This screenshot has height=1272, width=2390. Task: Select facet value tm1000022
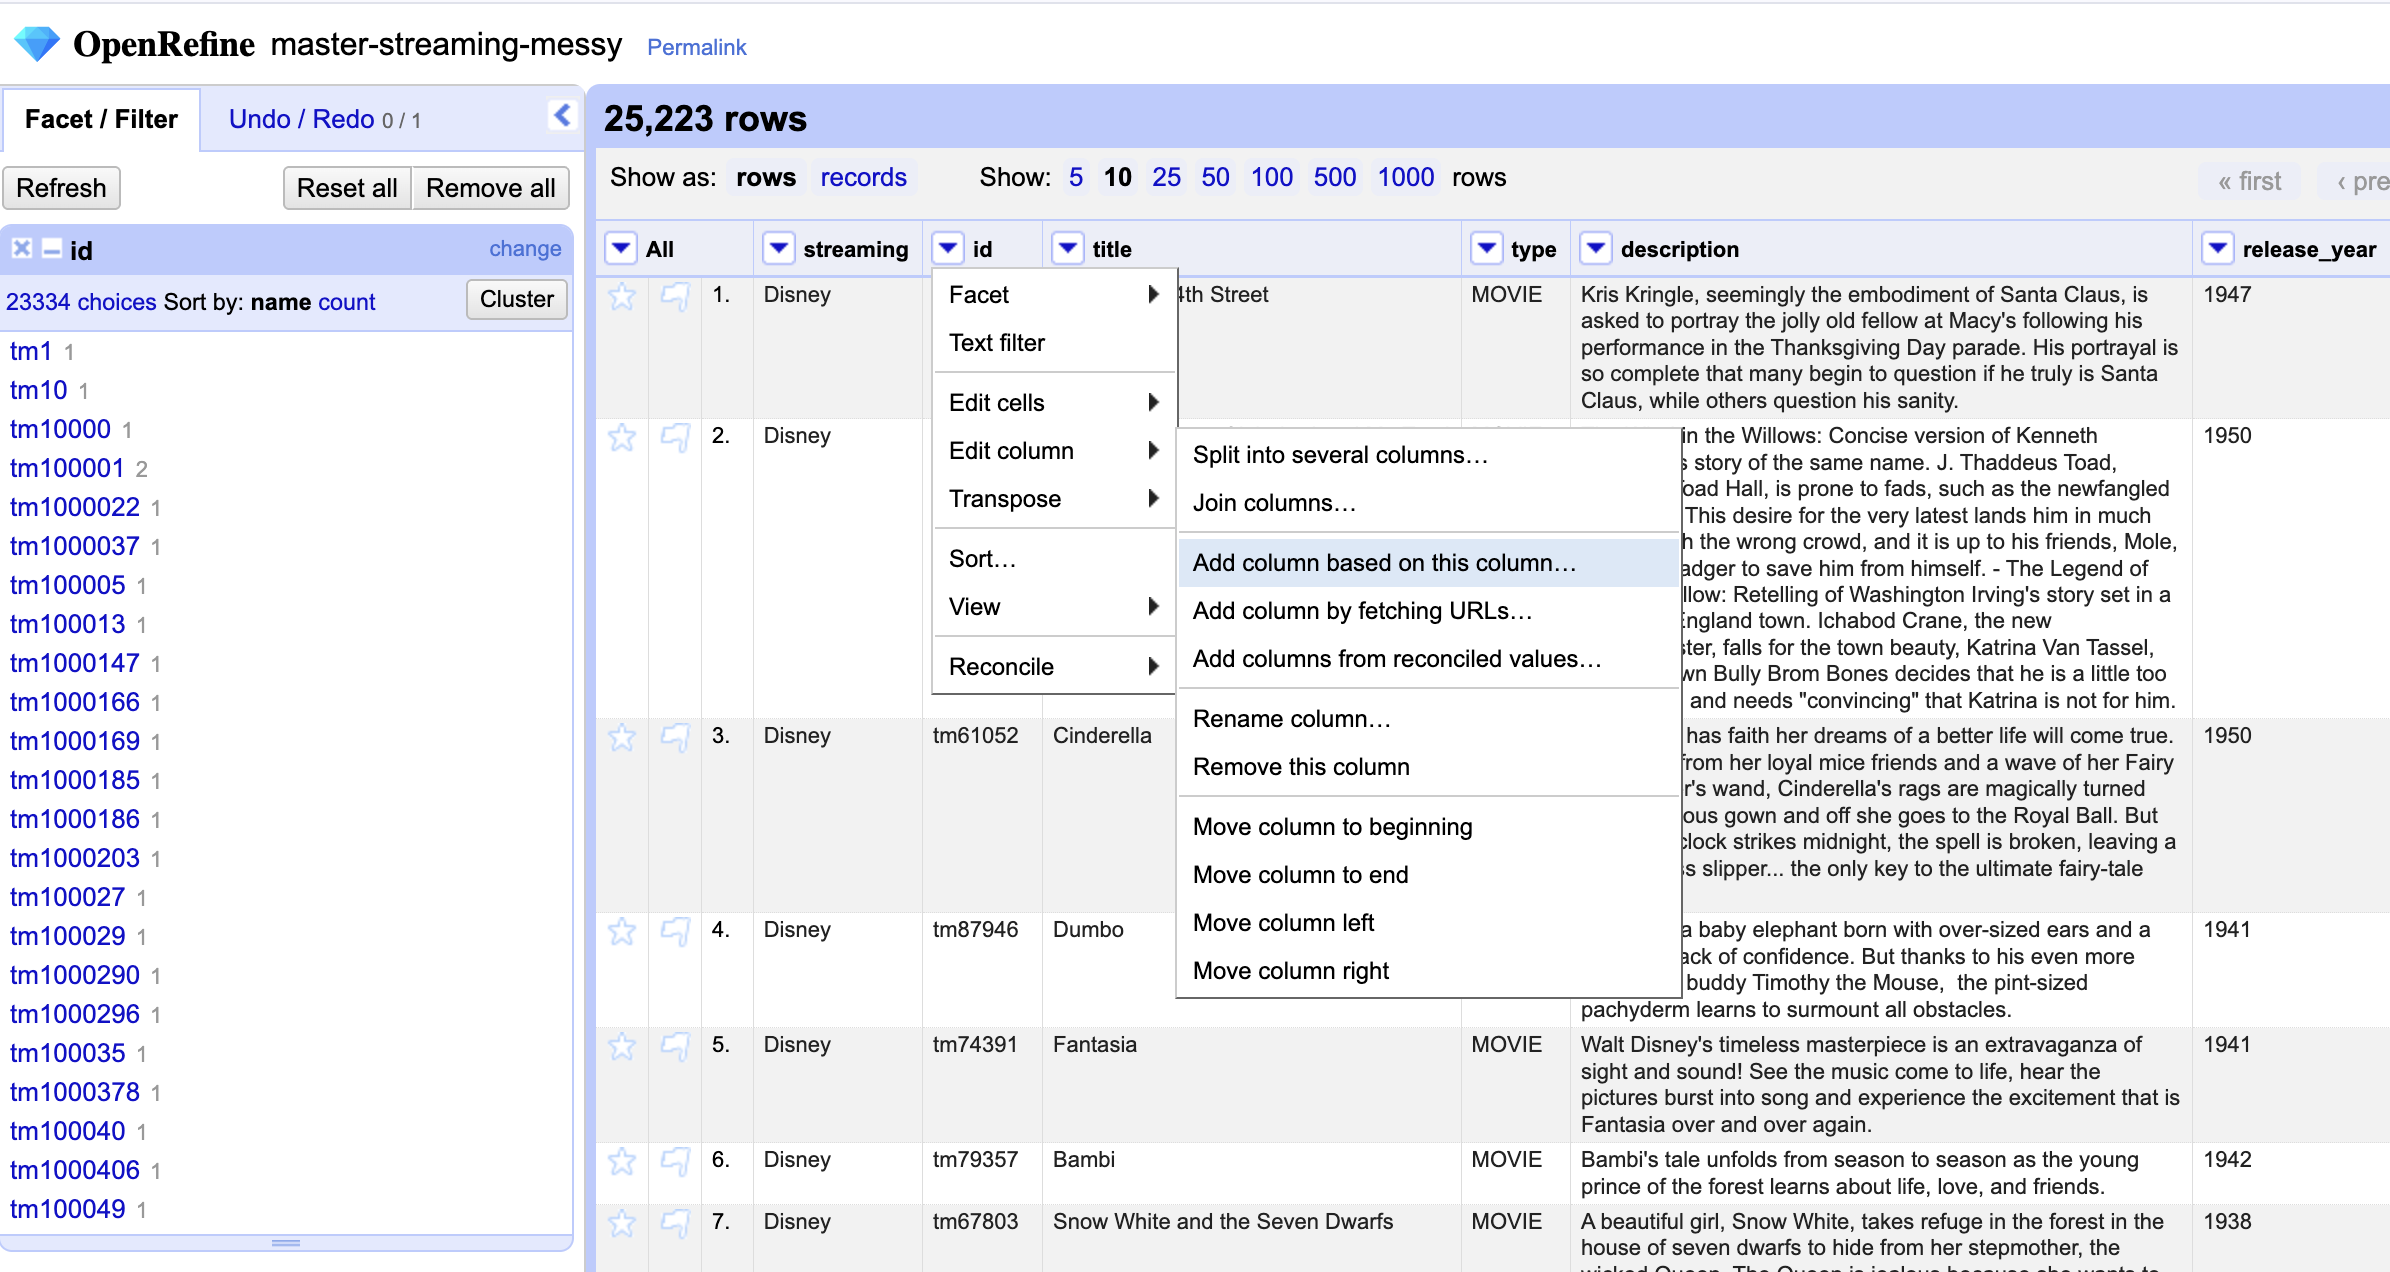(x=75, y=507)
